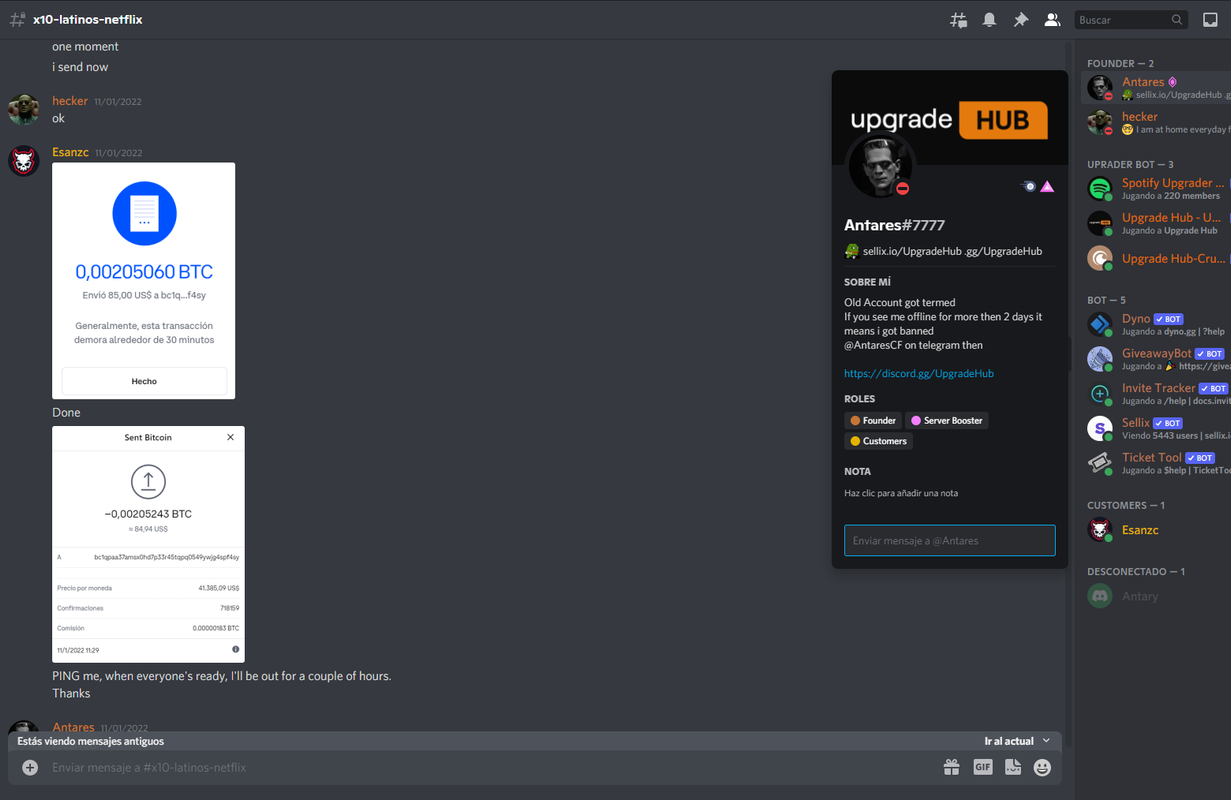Screen dimensions: 1231x800
Task: Click the channel hash icon in header
Action: (x=17, y=20)
